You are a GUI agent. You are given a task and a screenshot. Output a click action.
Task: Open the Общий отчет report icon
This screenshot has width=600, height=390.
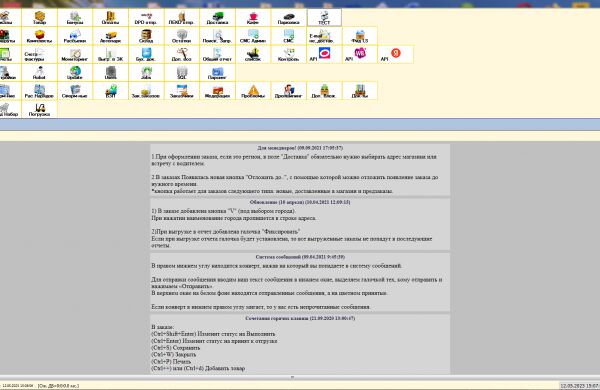(x=217, y=54)
